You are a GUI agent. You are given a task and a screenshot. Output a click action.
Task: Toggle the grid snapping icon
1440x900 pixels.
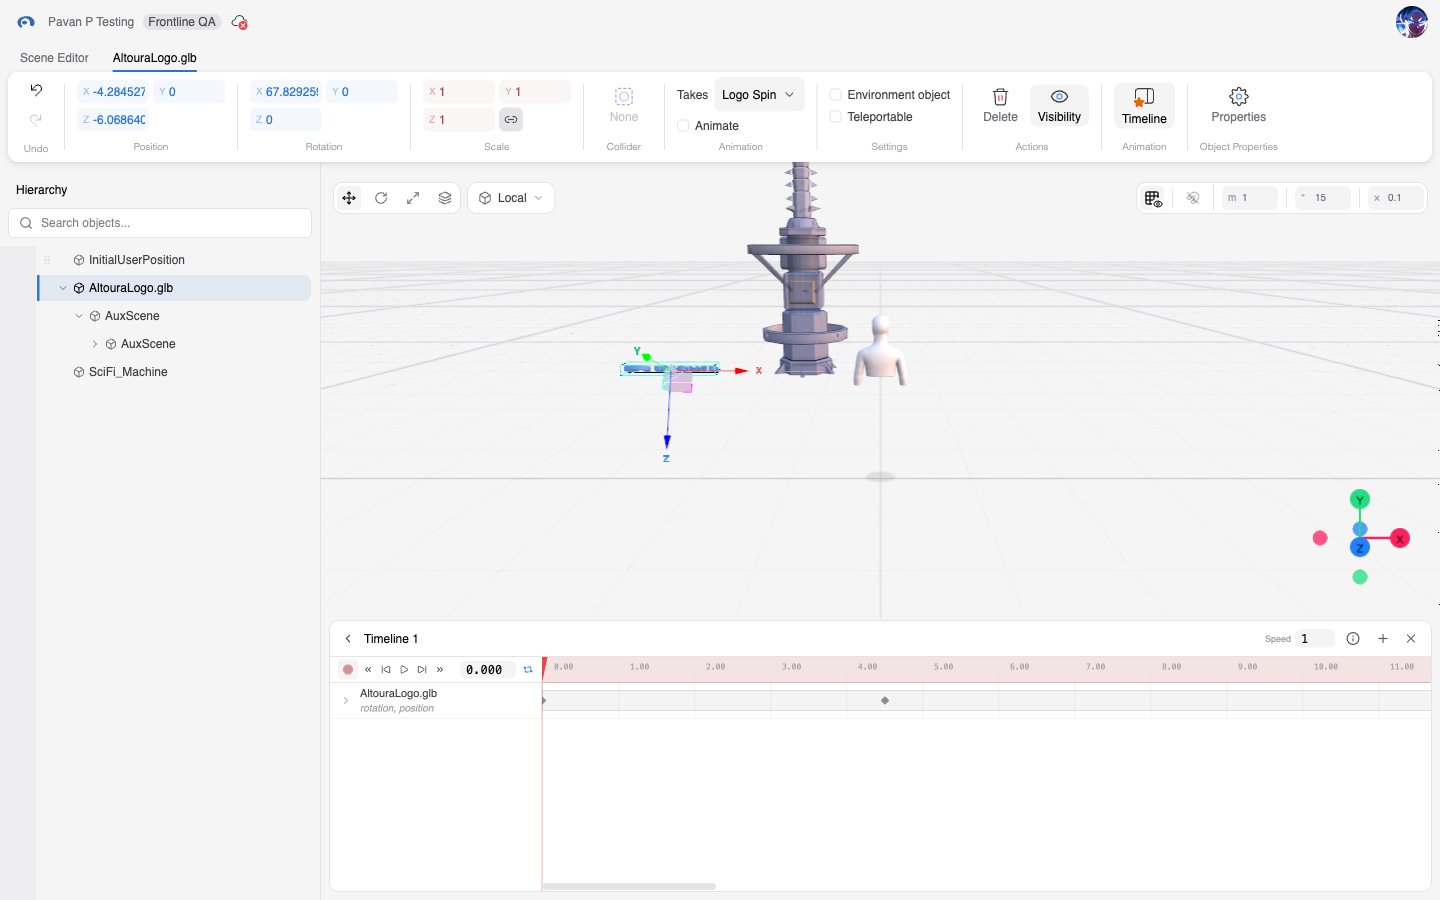pos(1153,198)
